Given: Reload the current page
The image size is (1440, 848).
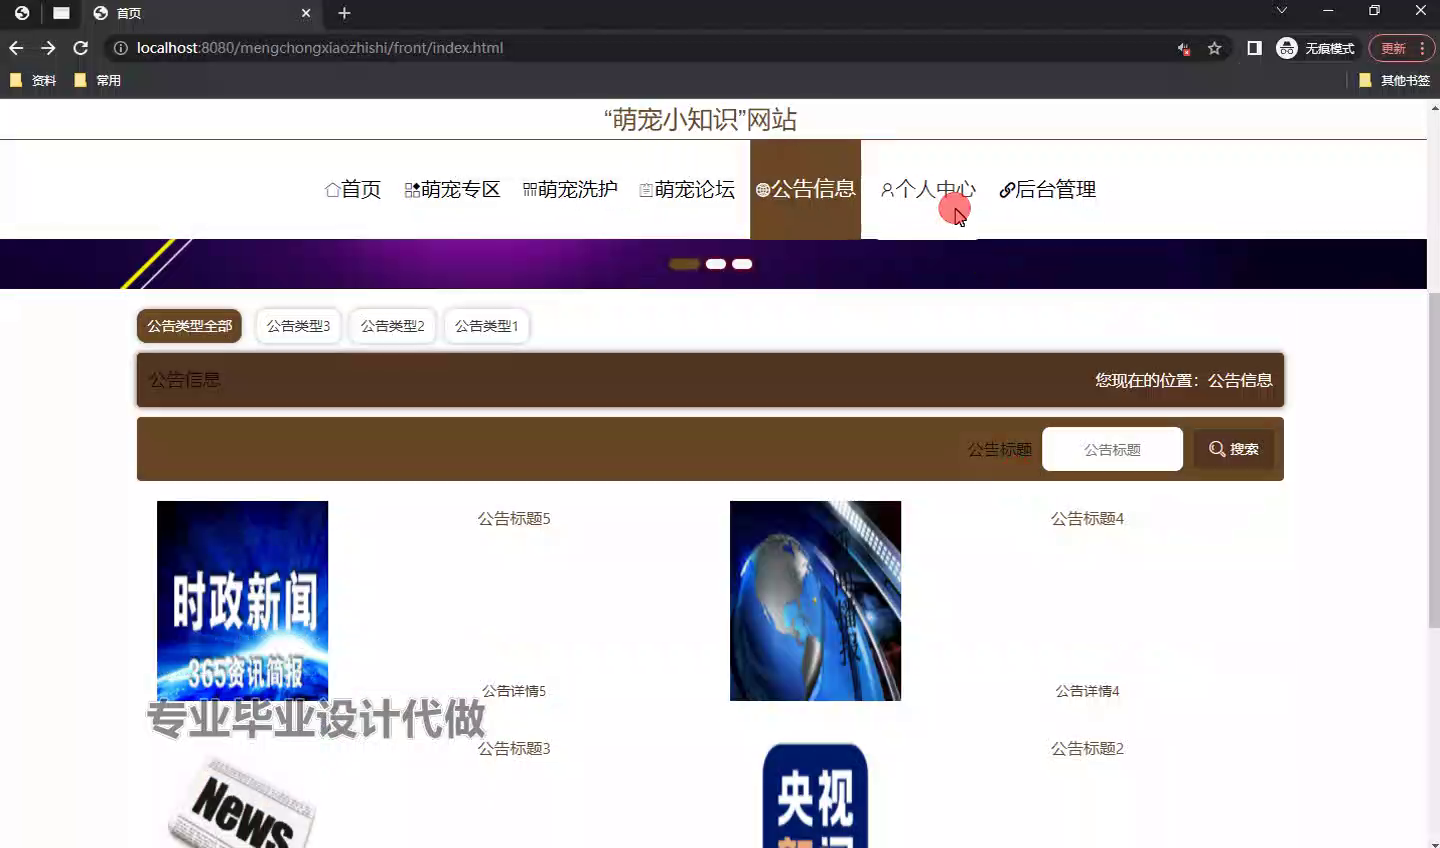Looking at the screenshot, I should tap(81, 48).
